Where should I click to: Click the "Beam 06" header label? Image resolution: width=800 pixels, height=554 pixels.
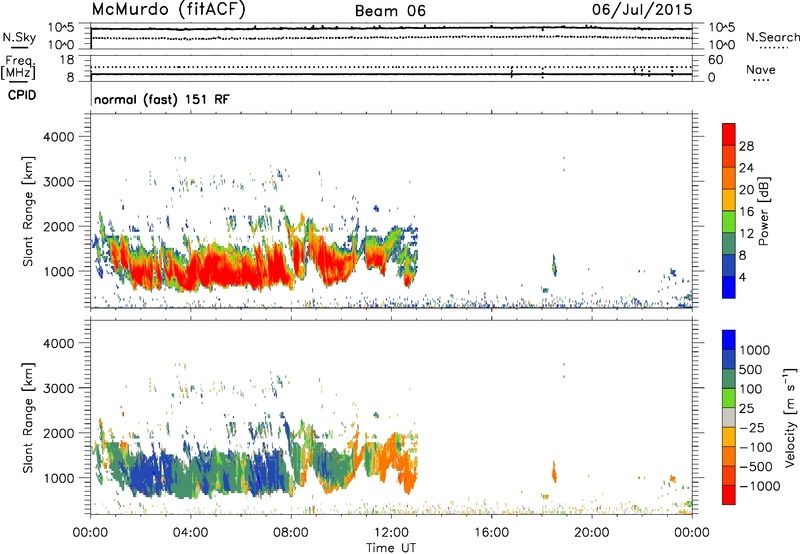click(390, 11)
